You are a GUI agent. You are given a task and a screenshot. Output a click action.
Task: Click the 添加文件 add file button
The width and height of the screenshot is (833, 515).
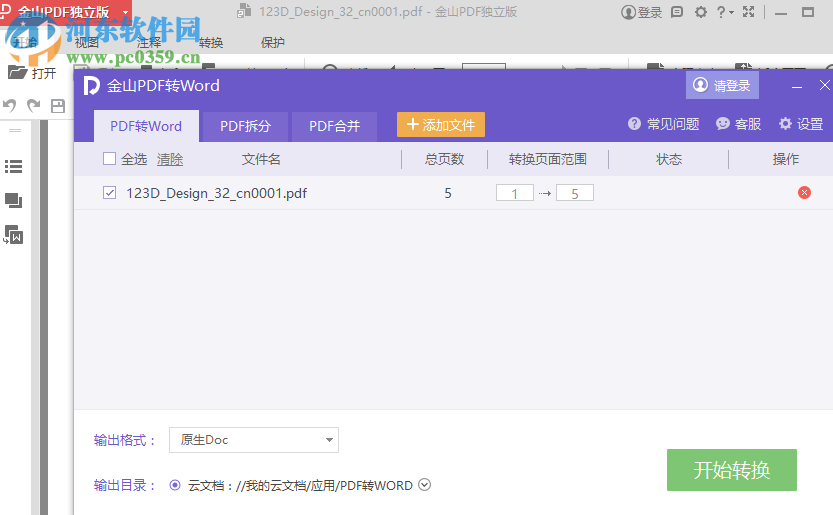pyautogui.click(x=441, y=125)
